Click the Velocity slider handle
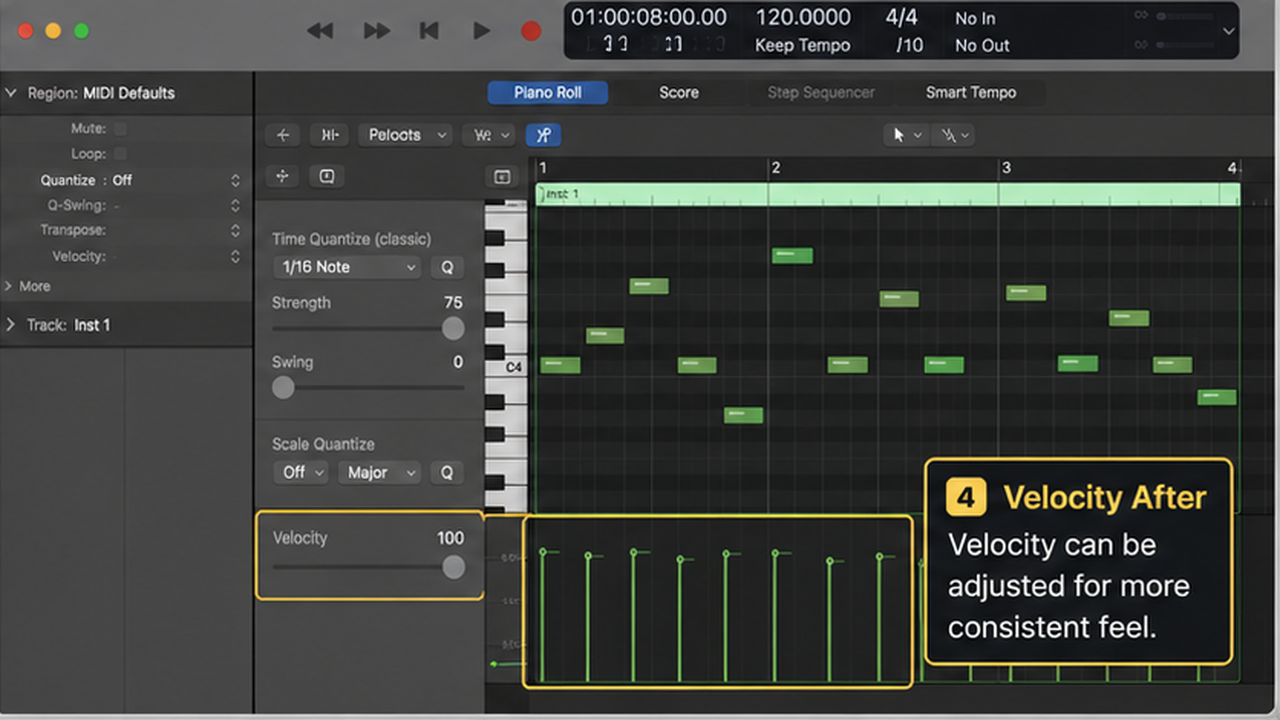Screen dimensions: 1280x720 click(x=454, y=567)
